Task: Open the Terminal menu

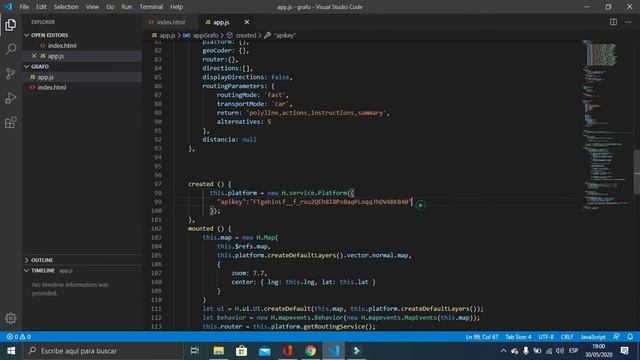Action: pos(151,7)
